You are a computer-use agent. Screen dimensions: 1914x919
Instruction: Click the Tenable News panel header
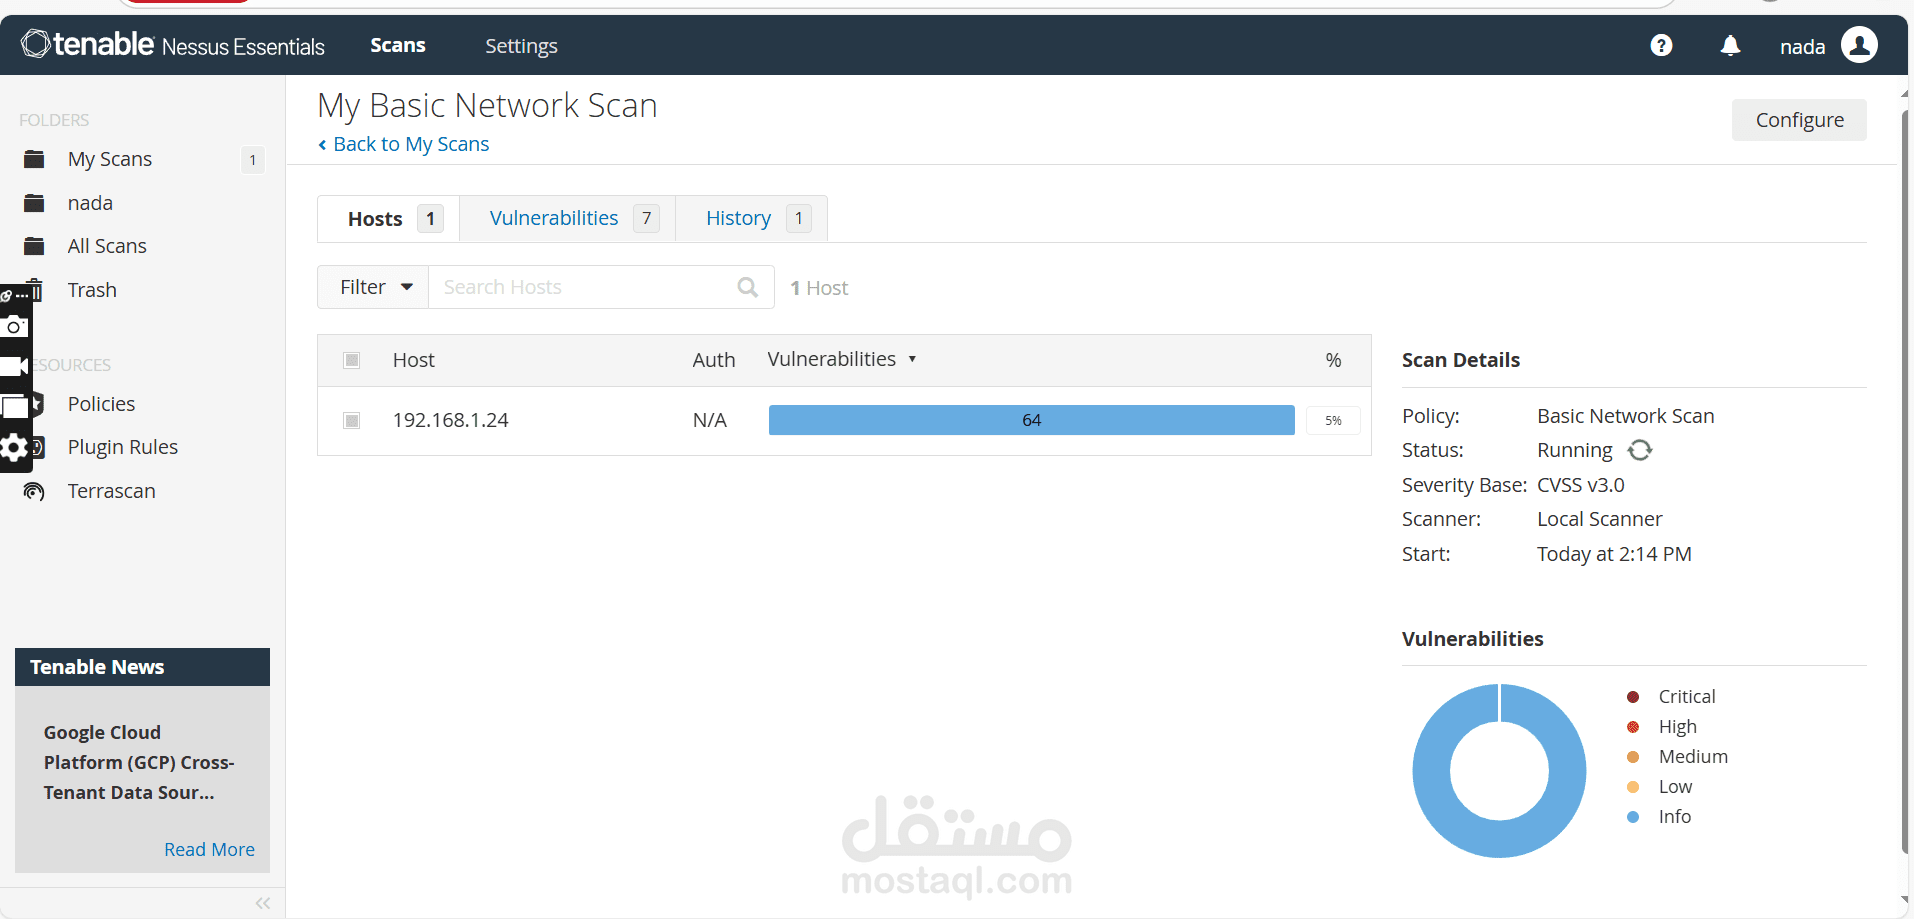coord(142,667)
